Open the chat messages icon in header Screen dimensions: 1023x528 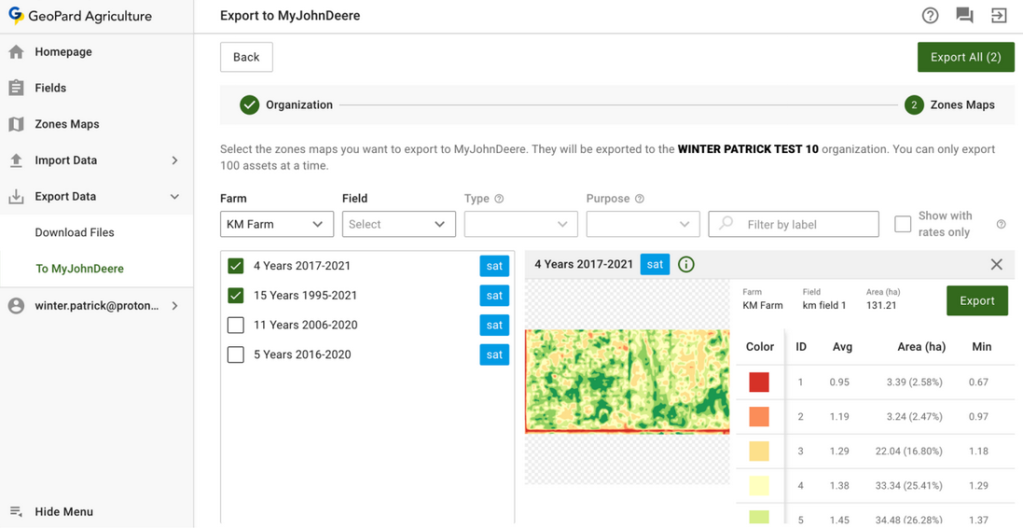coord(964,15)
